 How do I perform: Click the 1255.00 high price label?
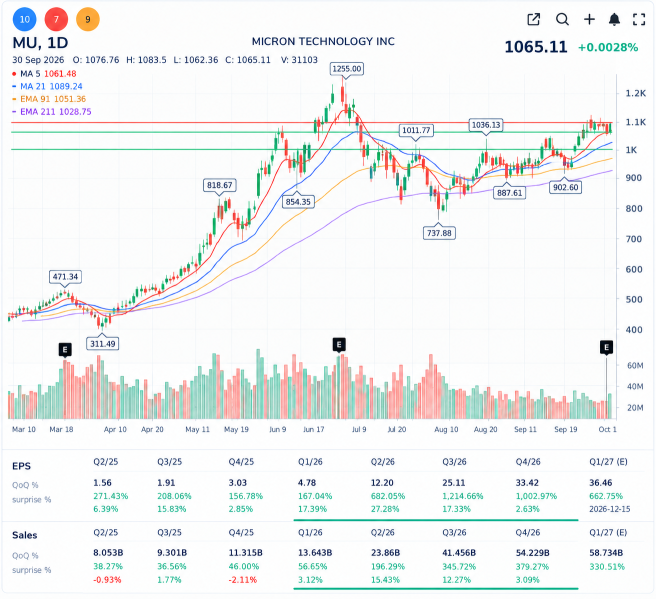tap(346, 69)
